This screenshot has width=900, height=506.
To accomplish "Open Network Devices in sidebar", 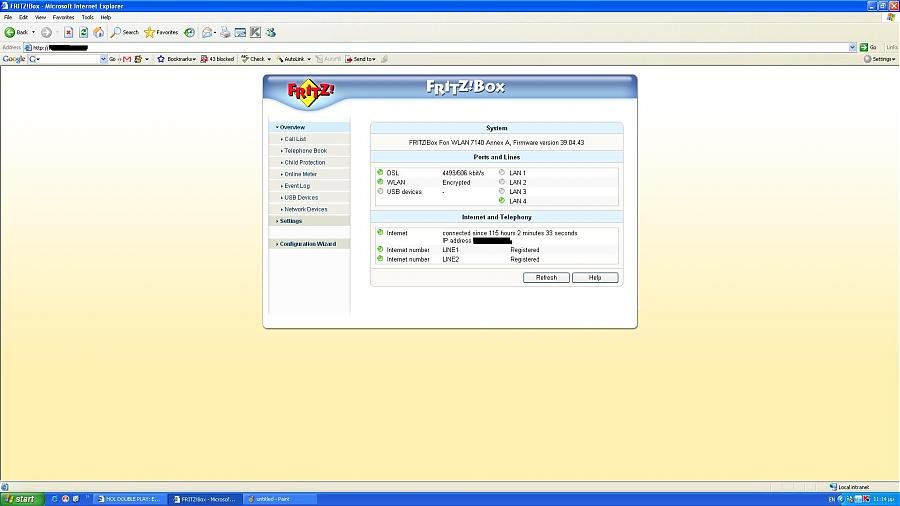I will click(305, 209).
